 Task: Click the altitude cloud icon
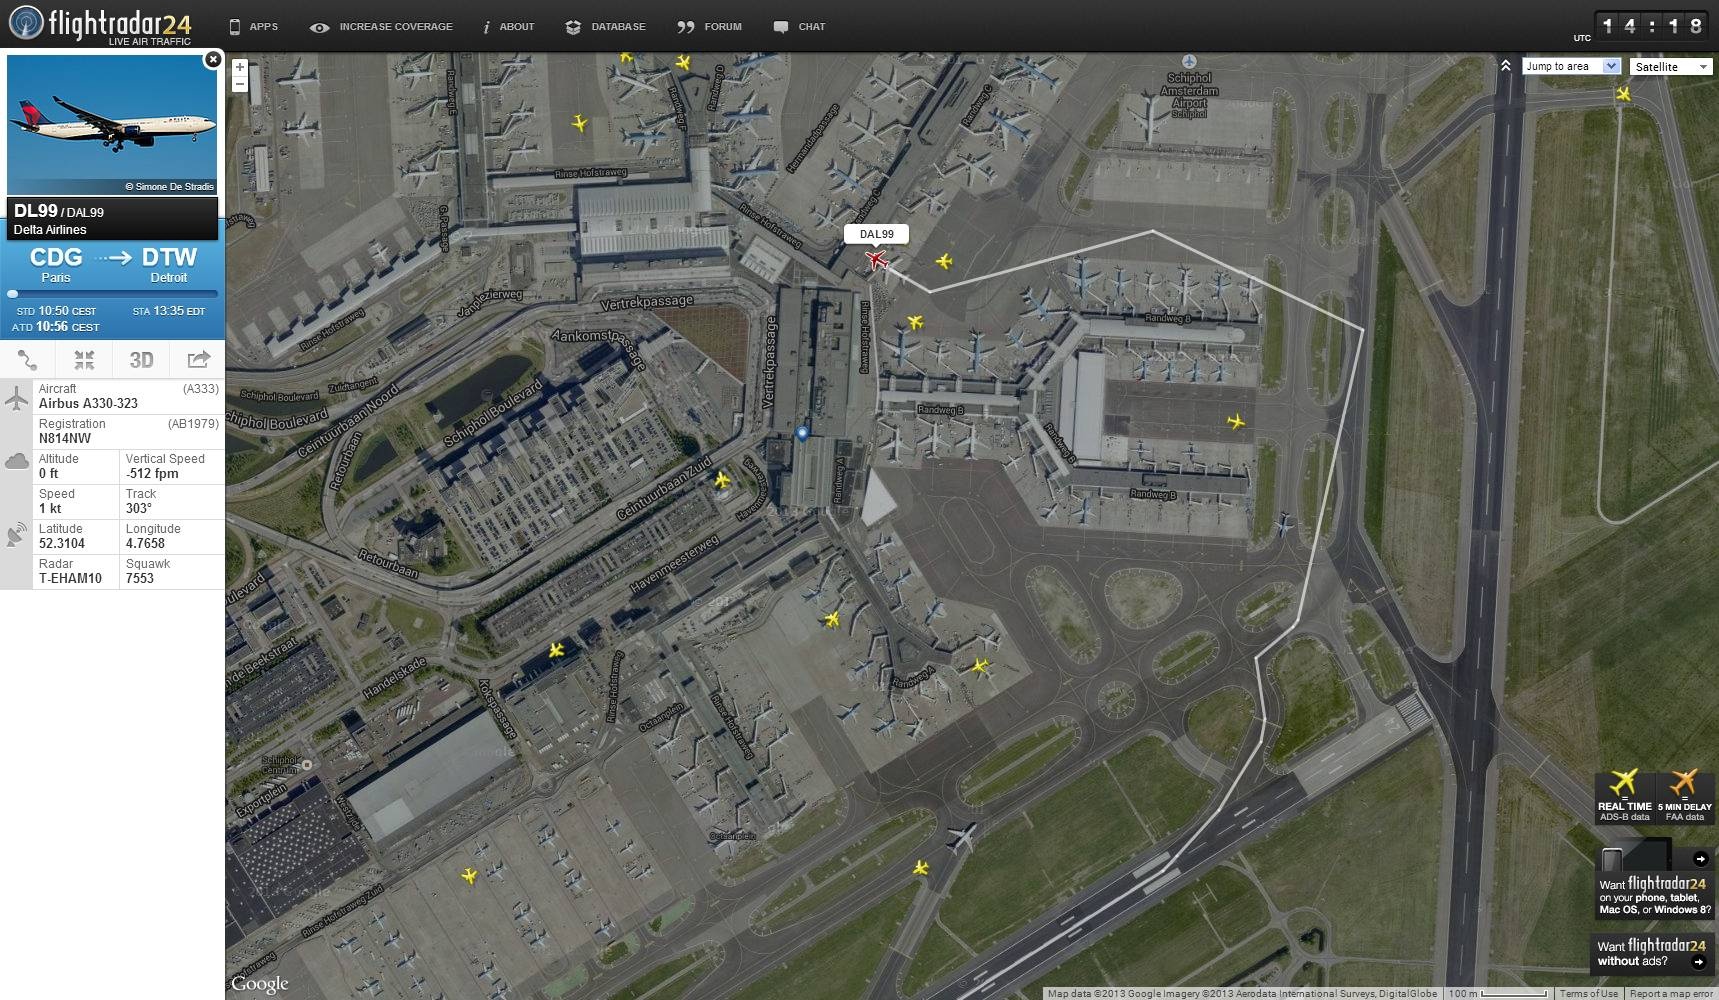[x=17, y=461]
